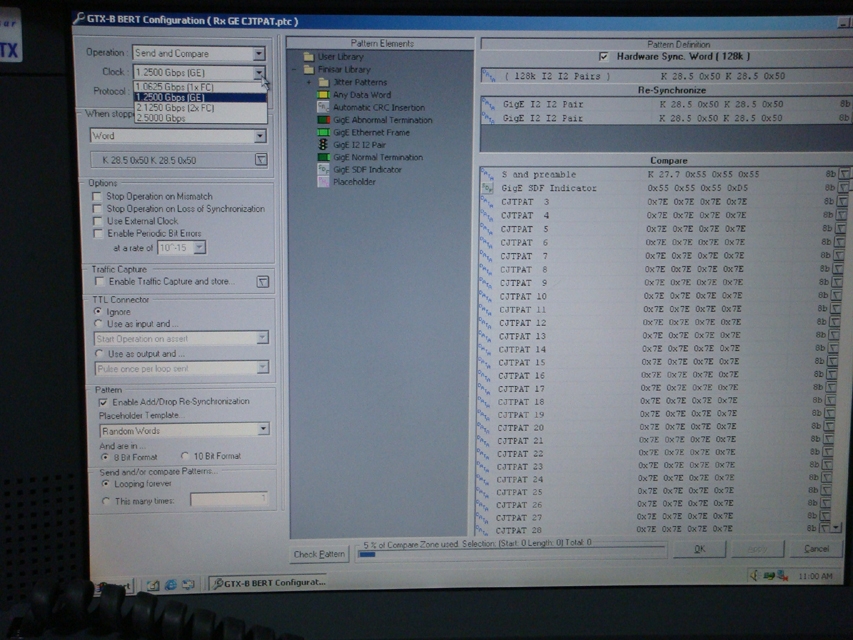Choose 2.1250 Gbps (2x FC) clock option
This screenshot has width=853, height=640.
[x=200, y=108]
